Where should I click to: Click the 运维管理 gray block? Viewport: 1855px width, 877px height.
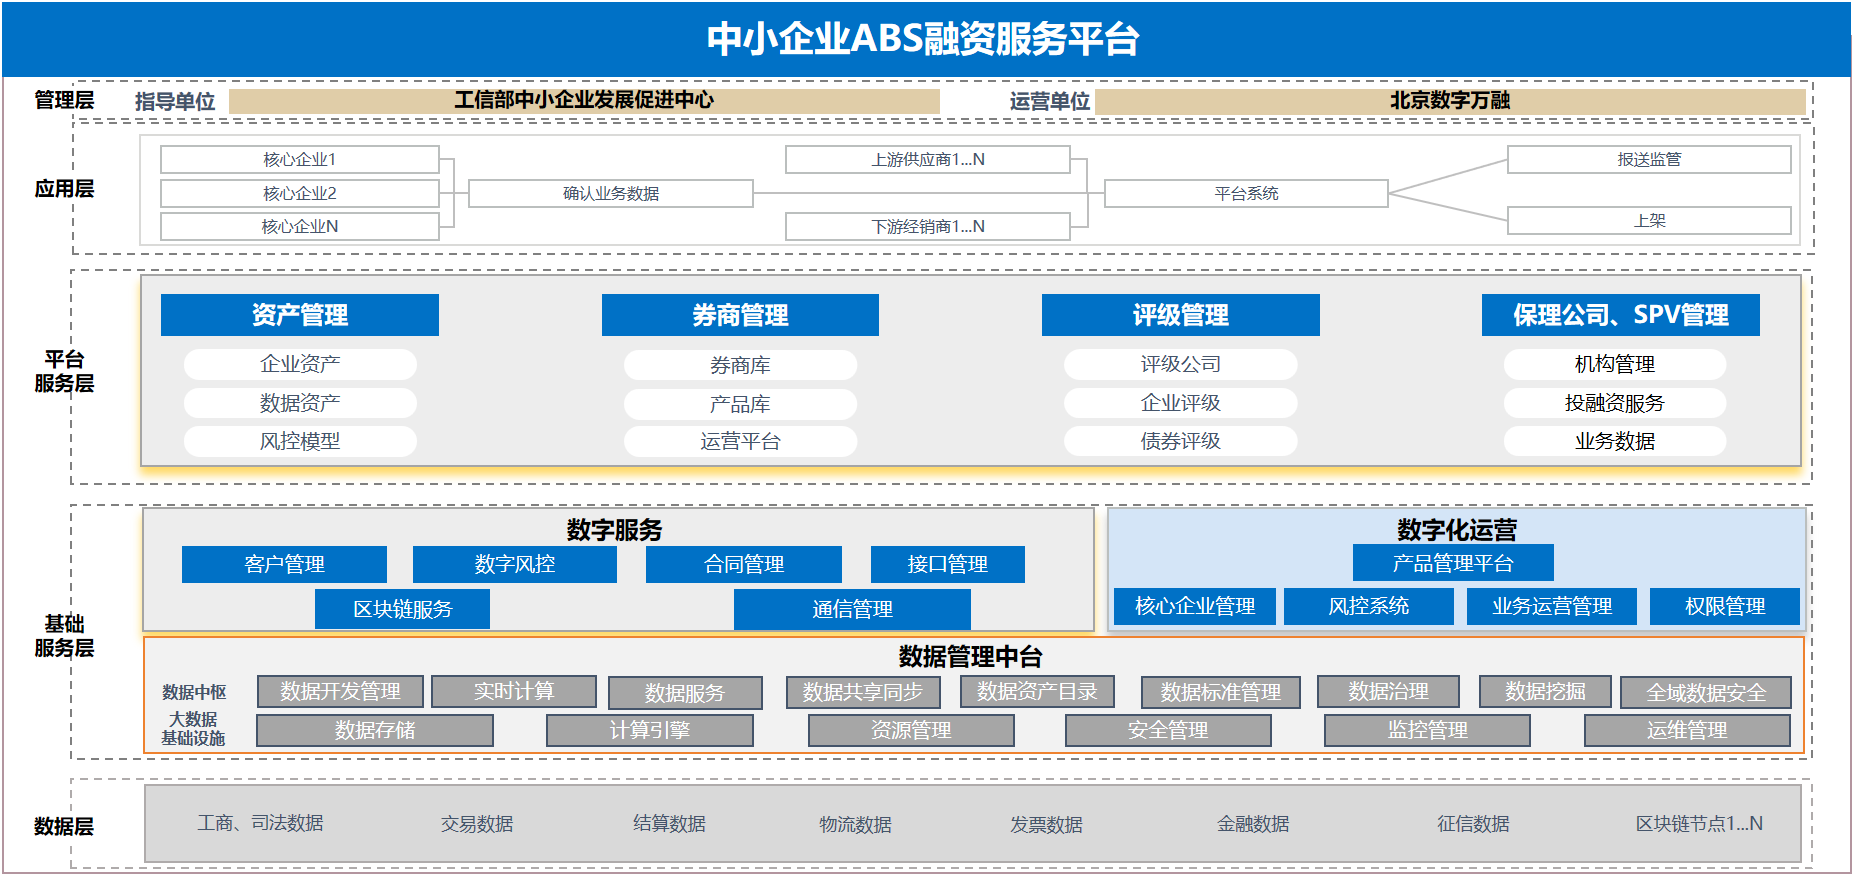1687,730
